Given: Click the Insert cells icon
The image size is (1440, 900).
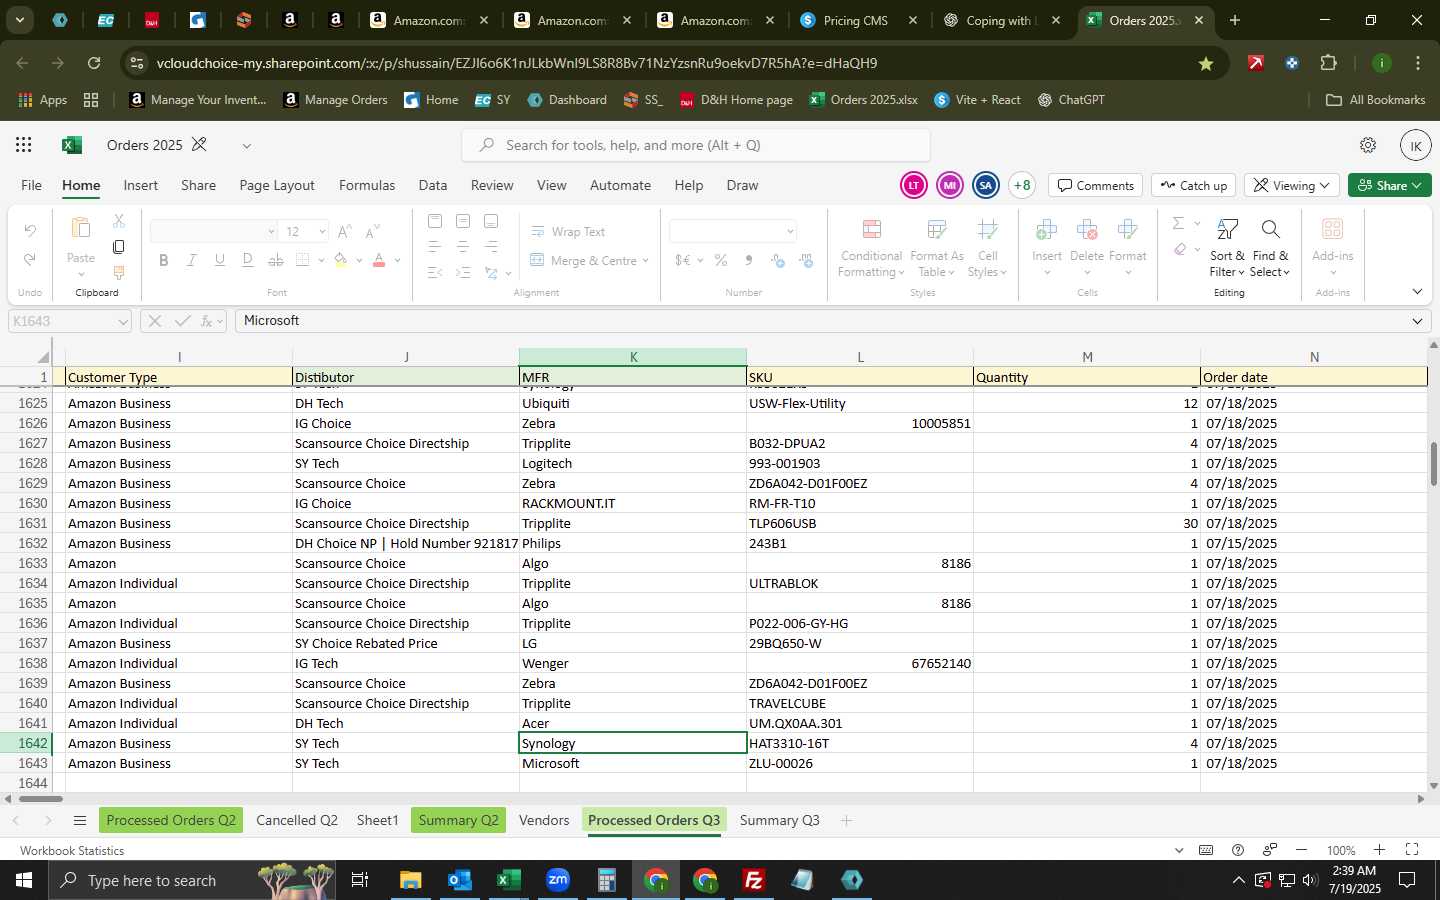Looking at the screenshot, I should coord(1047,230).
